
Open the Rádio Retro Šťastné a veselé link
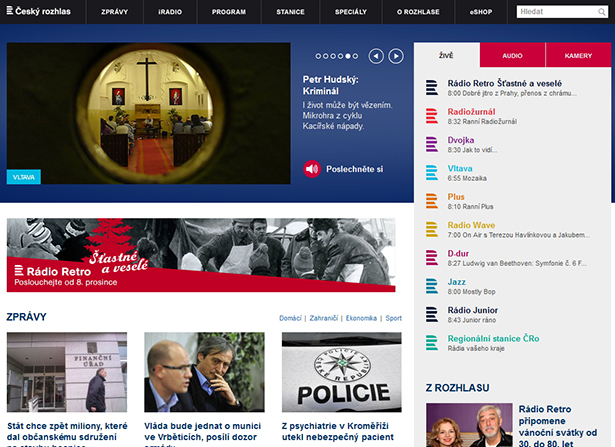504,83
